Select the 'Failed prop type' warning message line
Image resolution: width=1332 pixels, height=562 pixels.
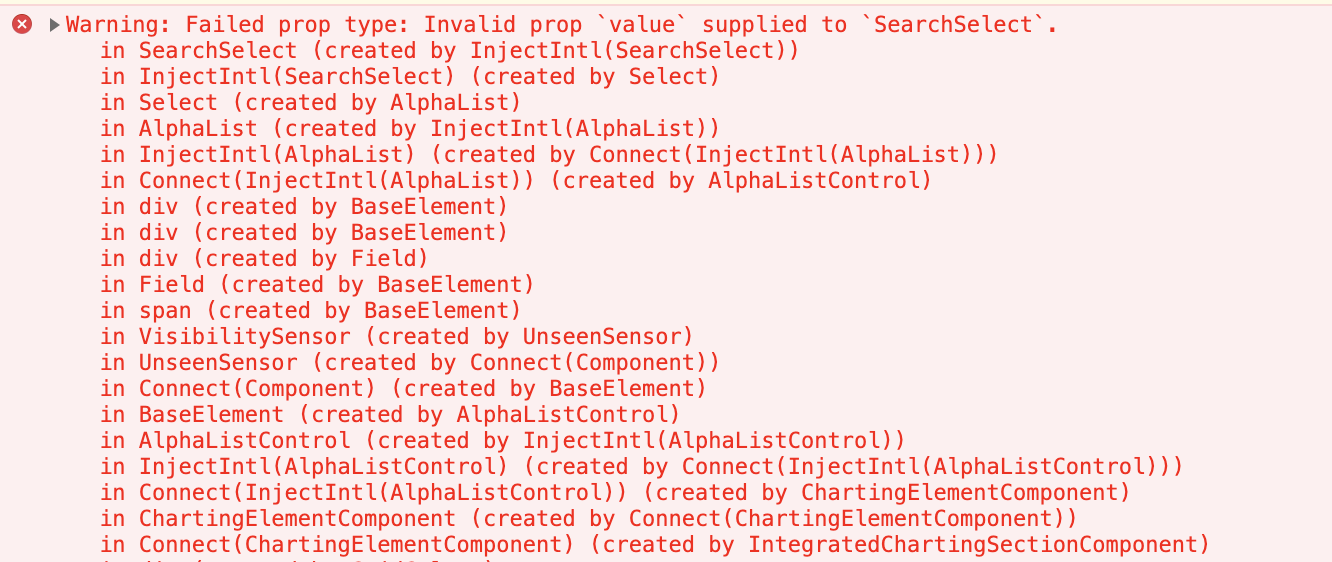(x=562, y=25)
